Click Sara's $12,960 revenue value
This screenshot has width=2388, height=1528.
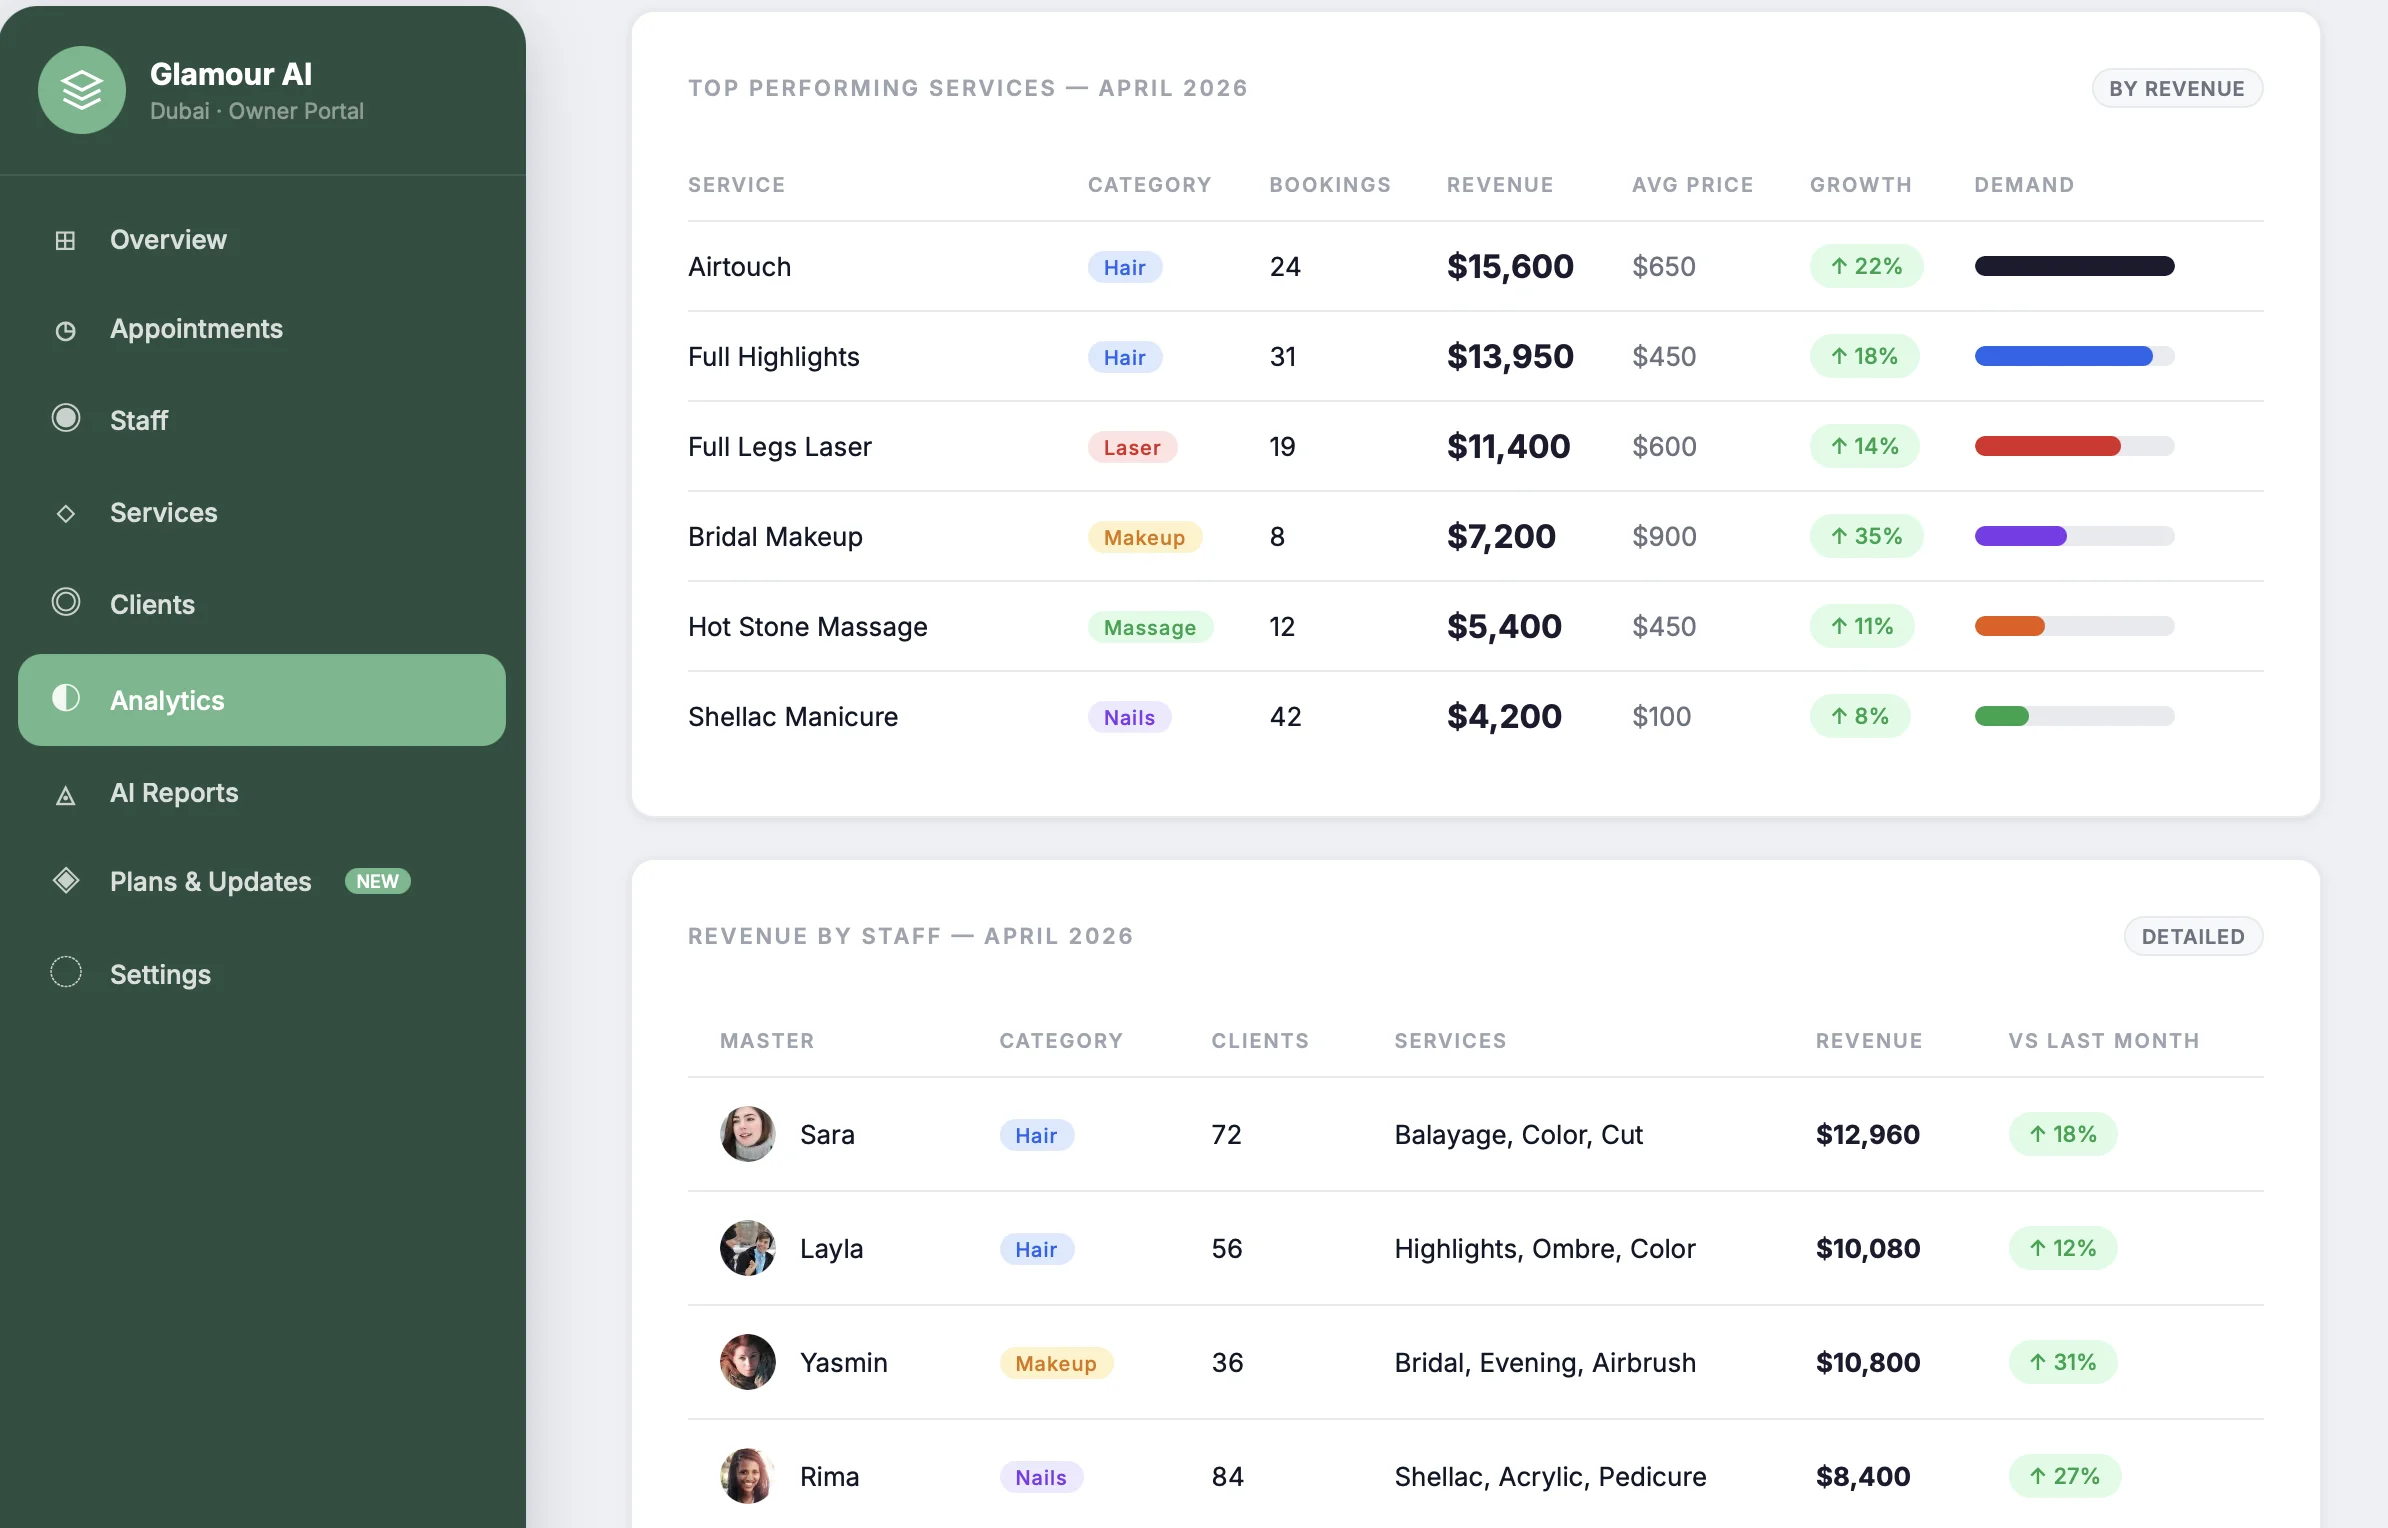tap(1868, 1134)
